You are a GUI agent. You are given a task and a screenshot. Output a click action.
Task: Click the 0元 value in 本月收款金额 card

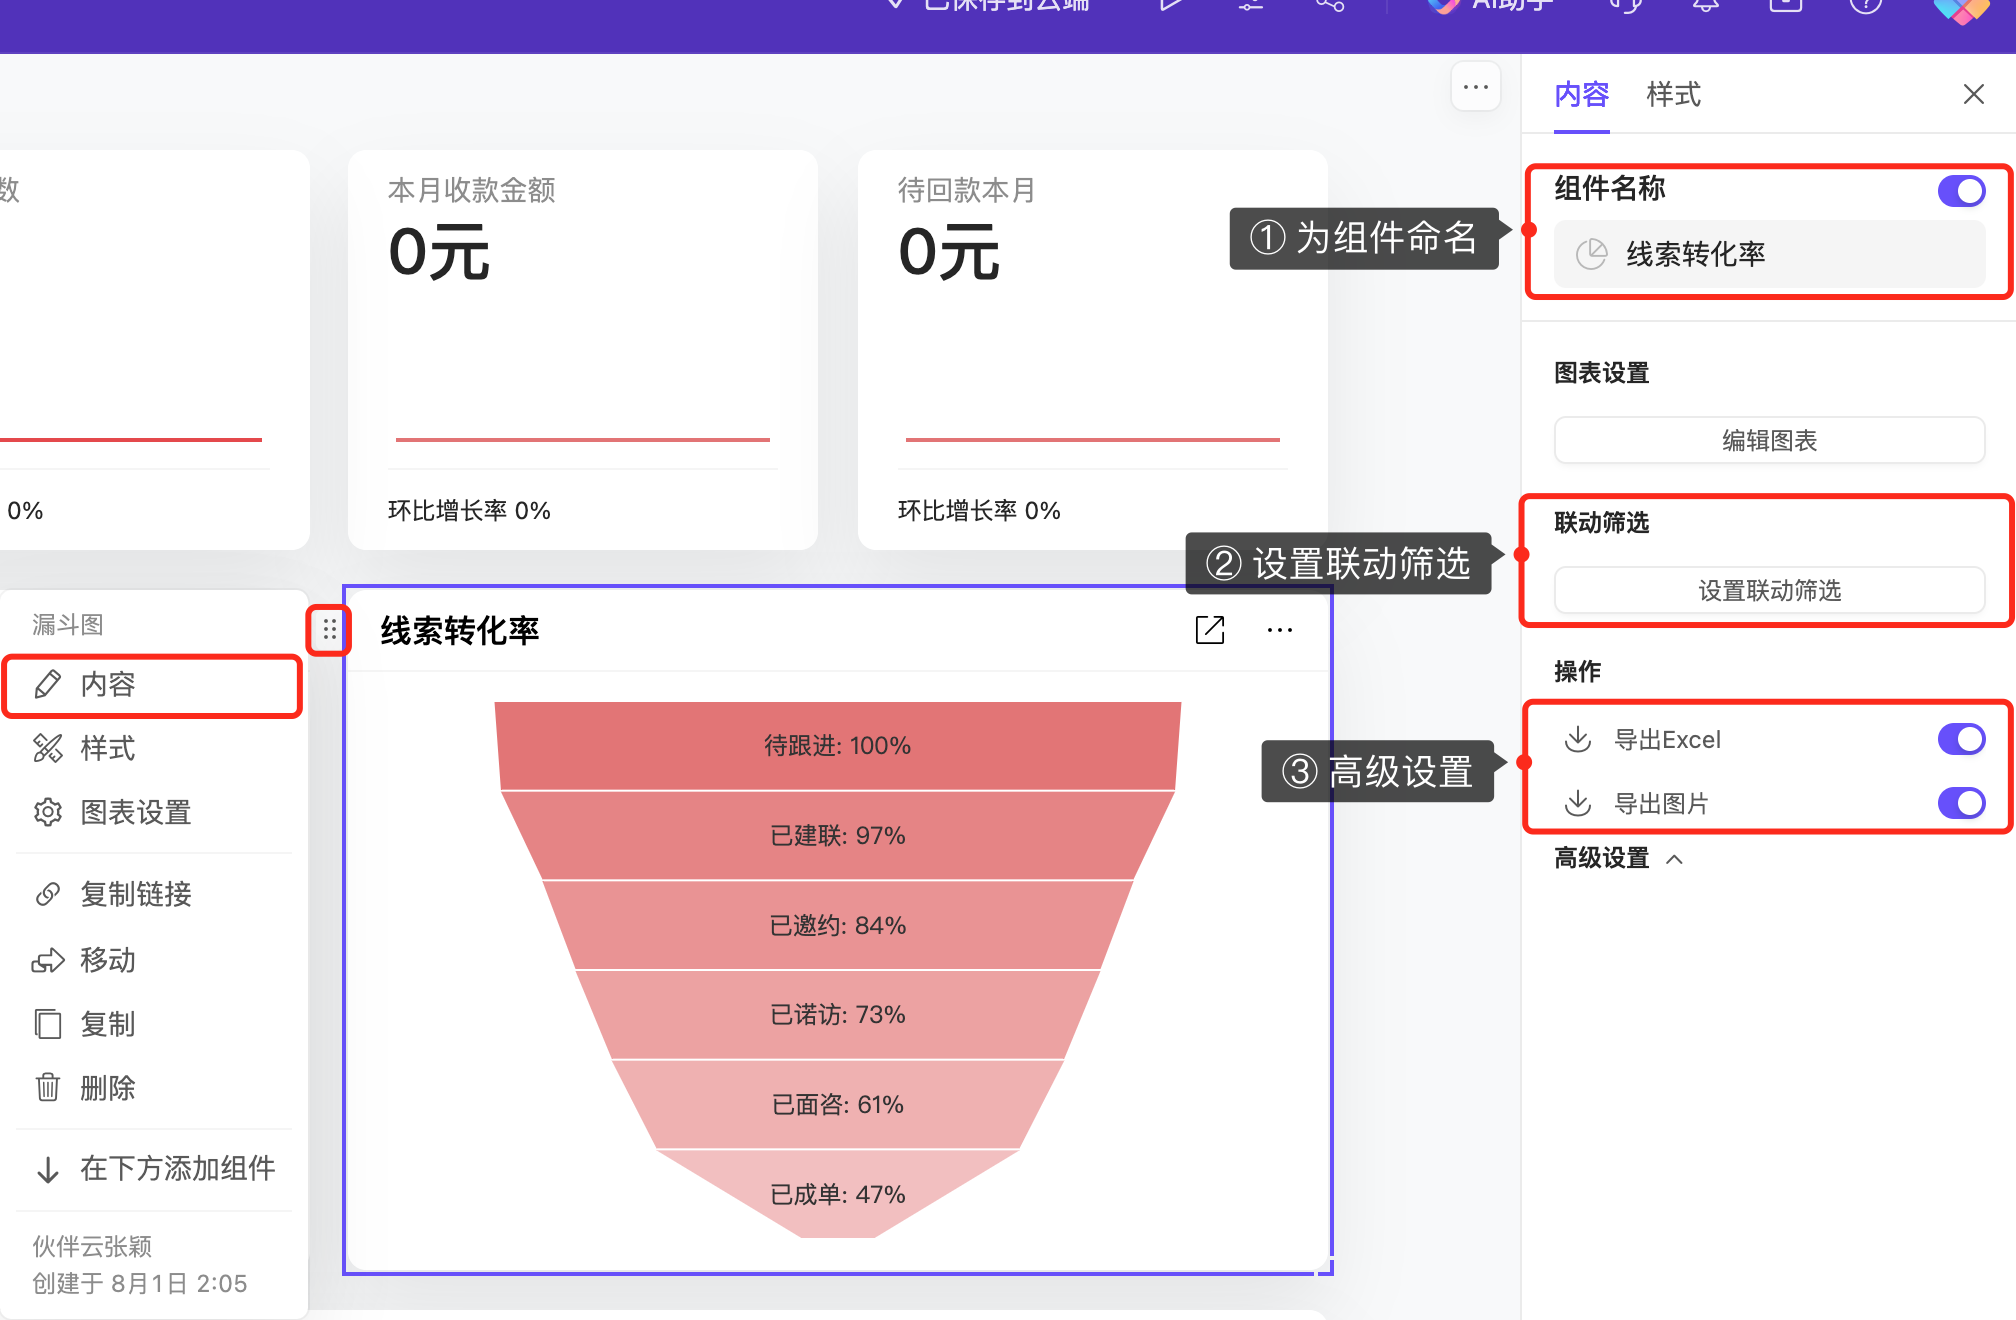(439, 252)
